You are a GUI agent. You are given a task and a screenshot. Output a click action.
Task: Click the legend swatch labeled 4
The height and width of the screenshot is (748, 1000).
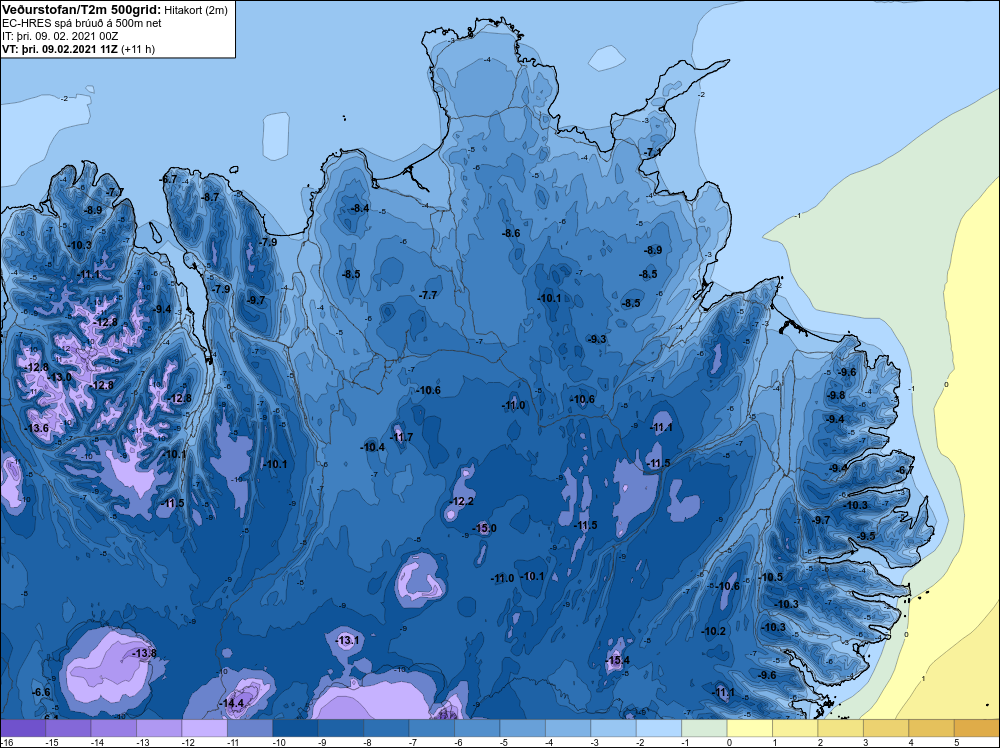tap(932, 728)
